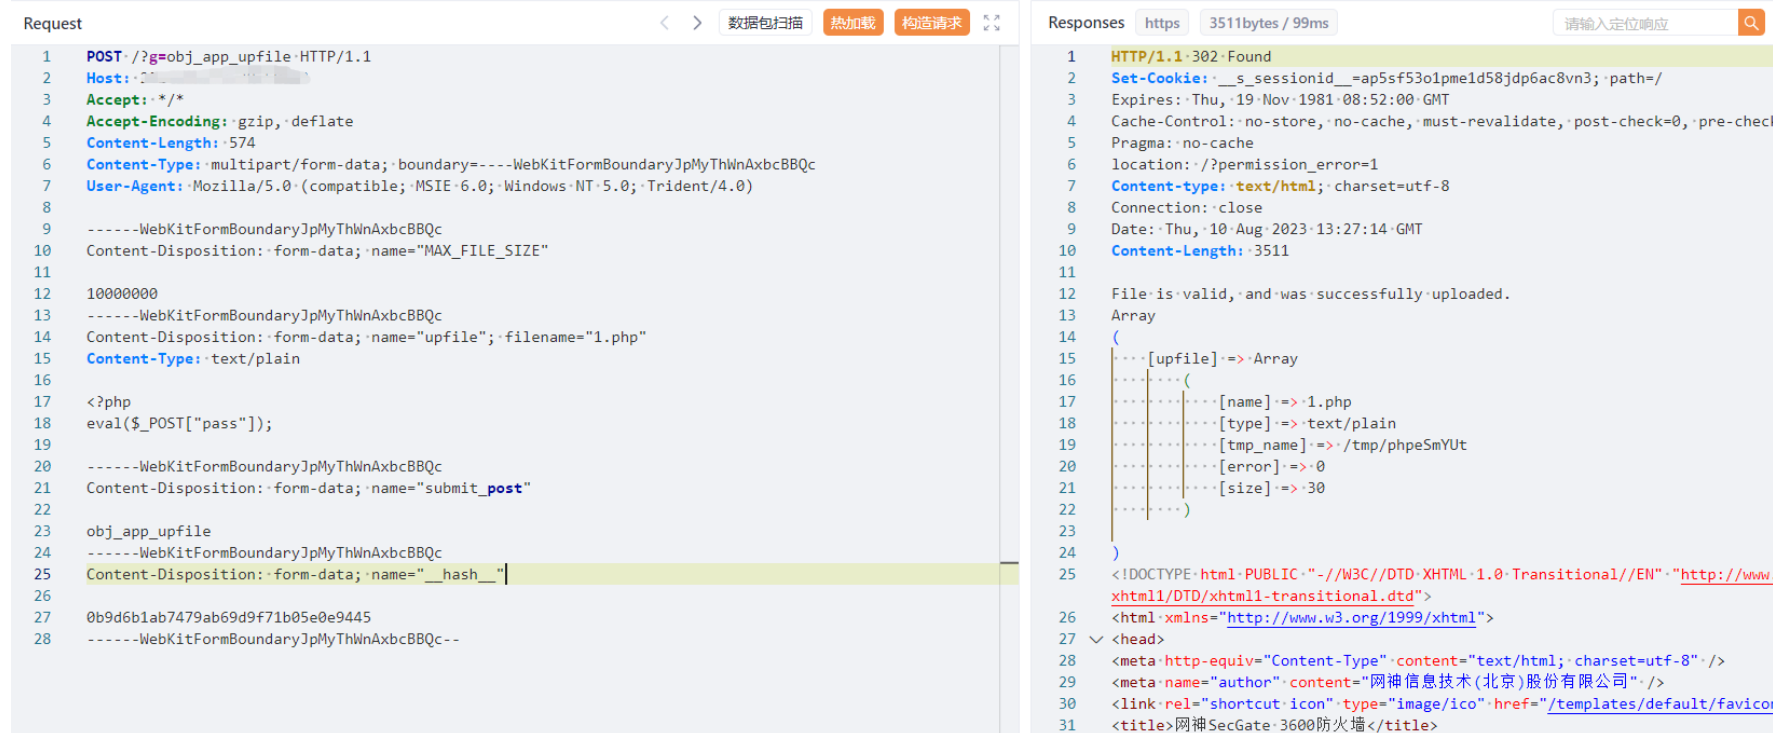Click the MAX_FILE_SIZE Content-Disposition line

pyautogui.click(x=317, y=251)
